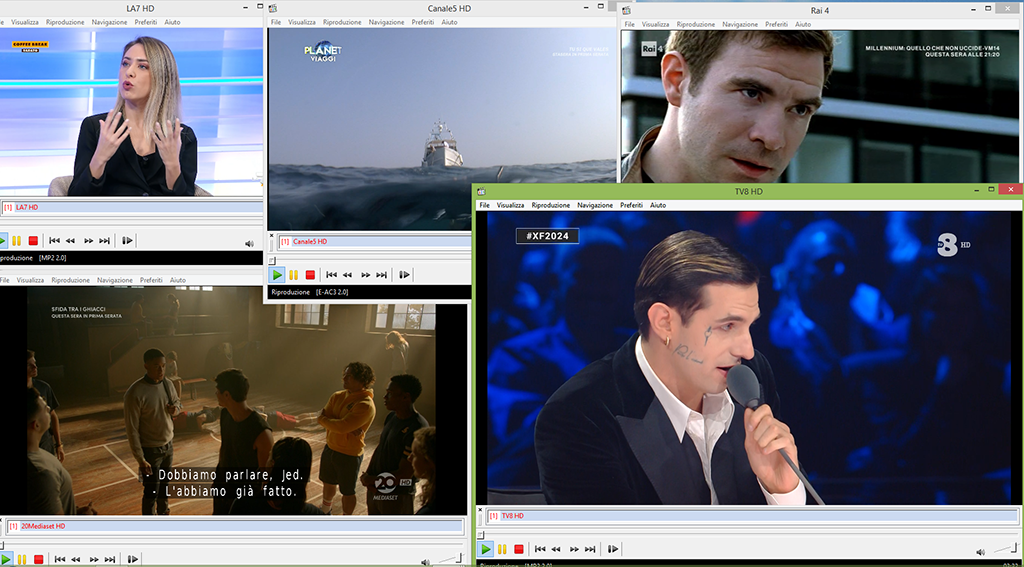Skip to next in 20Mediaset HD player
1024x567 pixels.
110,559
